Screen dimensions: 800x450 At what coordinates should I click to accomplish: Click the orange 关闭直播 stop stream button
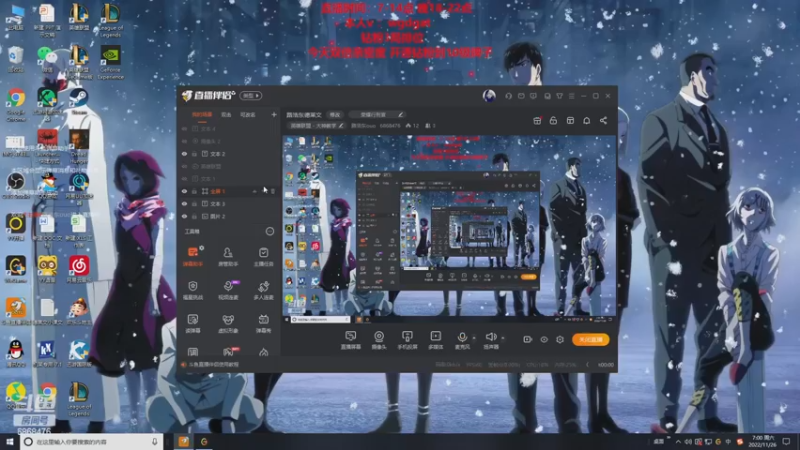591,339
